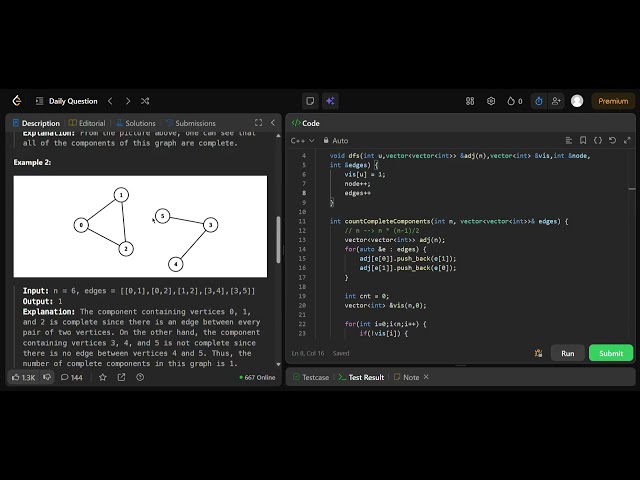The height and width of the screenshot is (480, 640).
Task: Switch to the Solutions tab
Action: [x=136, y=123]
